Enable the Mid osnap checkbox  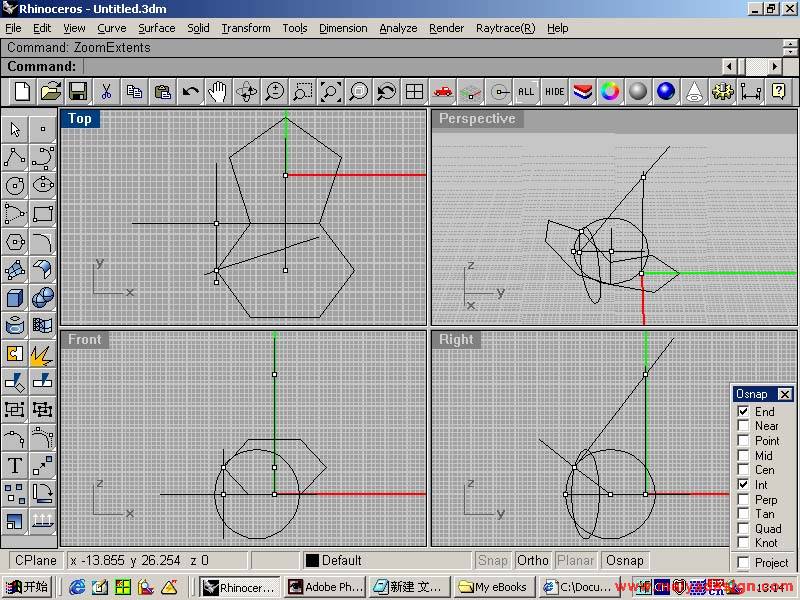click(x=743, y=456)
